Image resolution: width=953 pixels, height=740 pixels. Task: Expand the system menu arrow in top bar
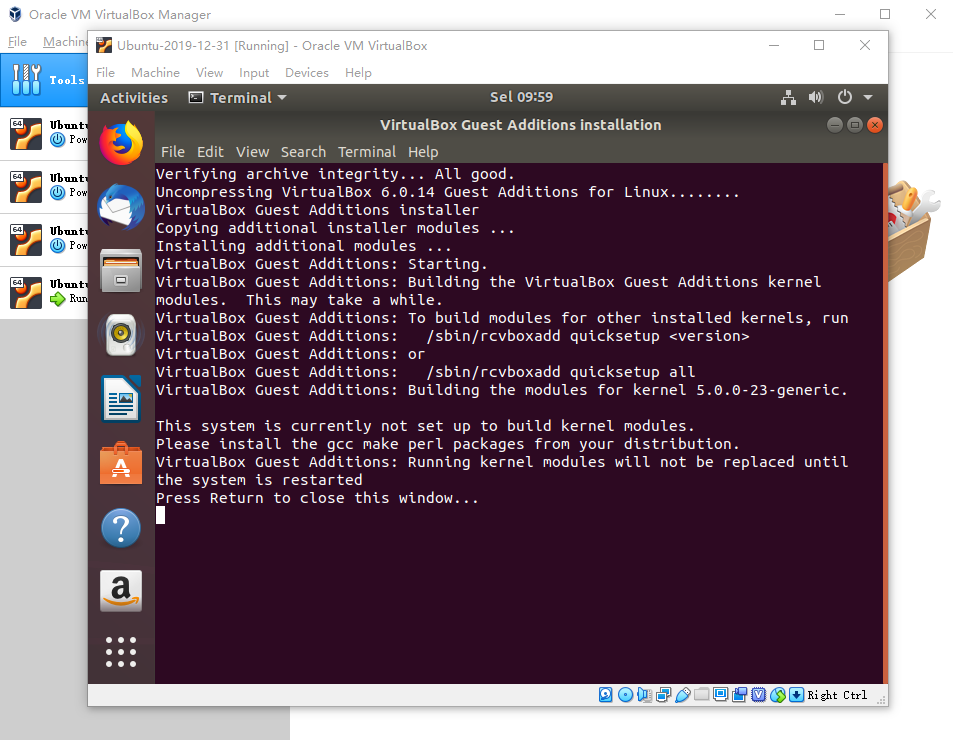[x=869, y=97]
